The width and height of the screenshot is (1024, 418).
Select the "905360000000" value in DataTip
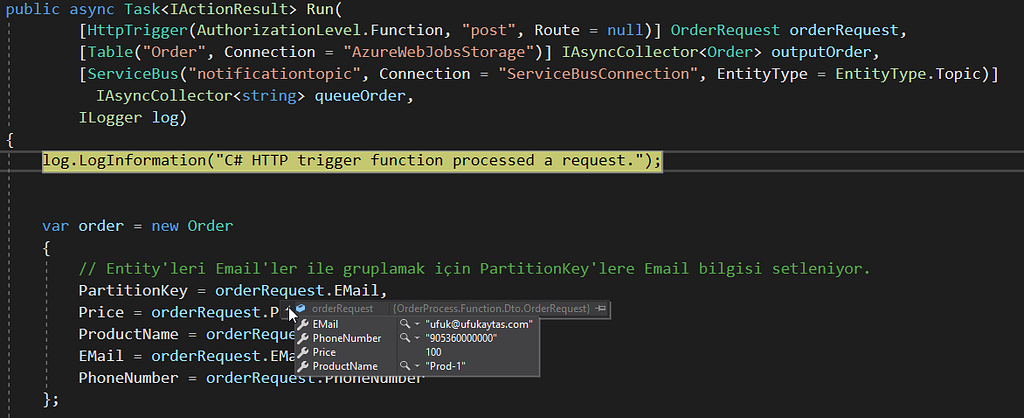pyautogui.click(x=461, y=338)
